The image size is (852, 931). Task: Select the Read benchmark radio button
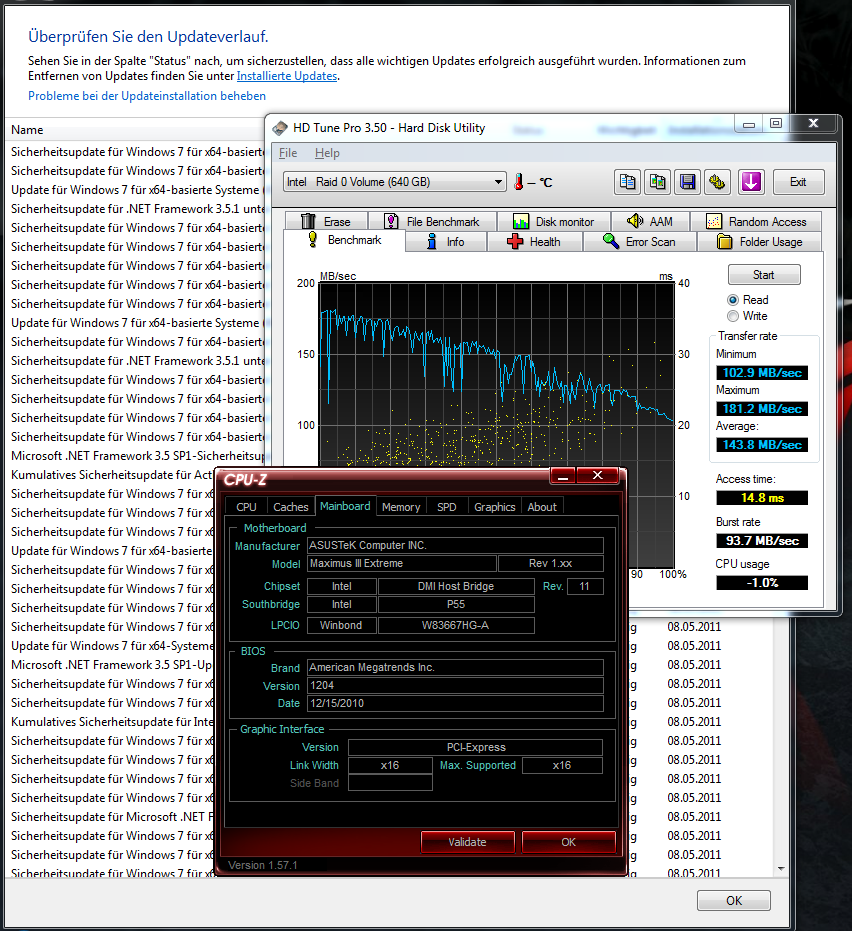[734, 298]
